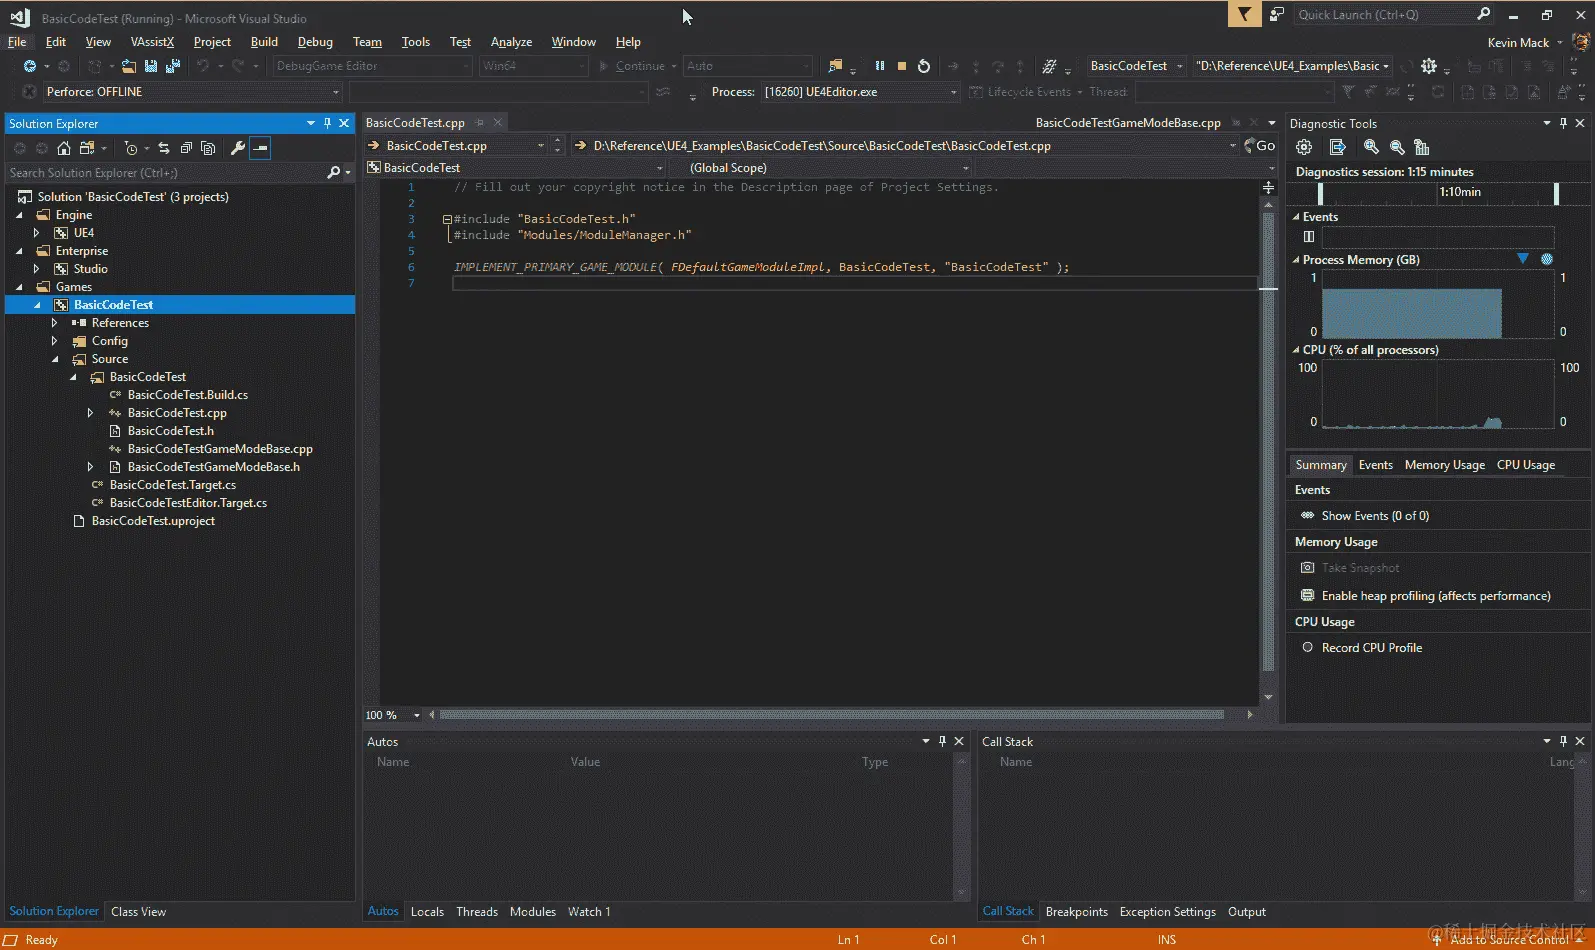Toggle pin on BasicCodeTest.cpp tab
This screenshot has width=1595, height=950.
[480, 123]
